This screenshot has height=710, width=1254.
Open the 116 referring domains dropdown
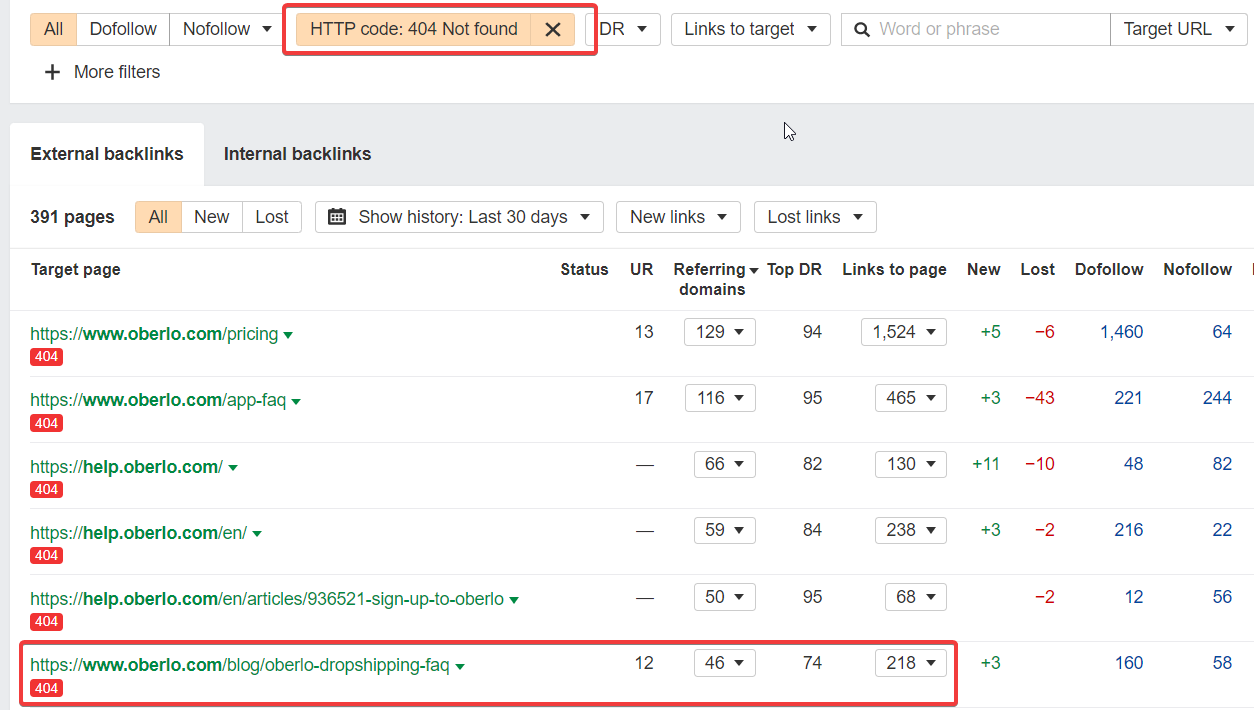pos(720,398)
